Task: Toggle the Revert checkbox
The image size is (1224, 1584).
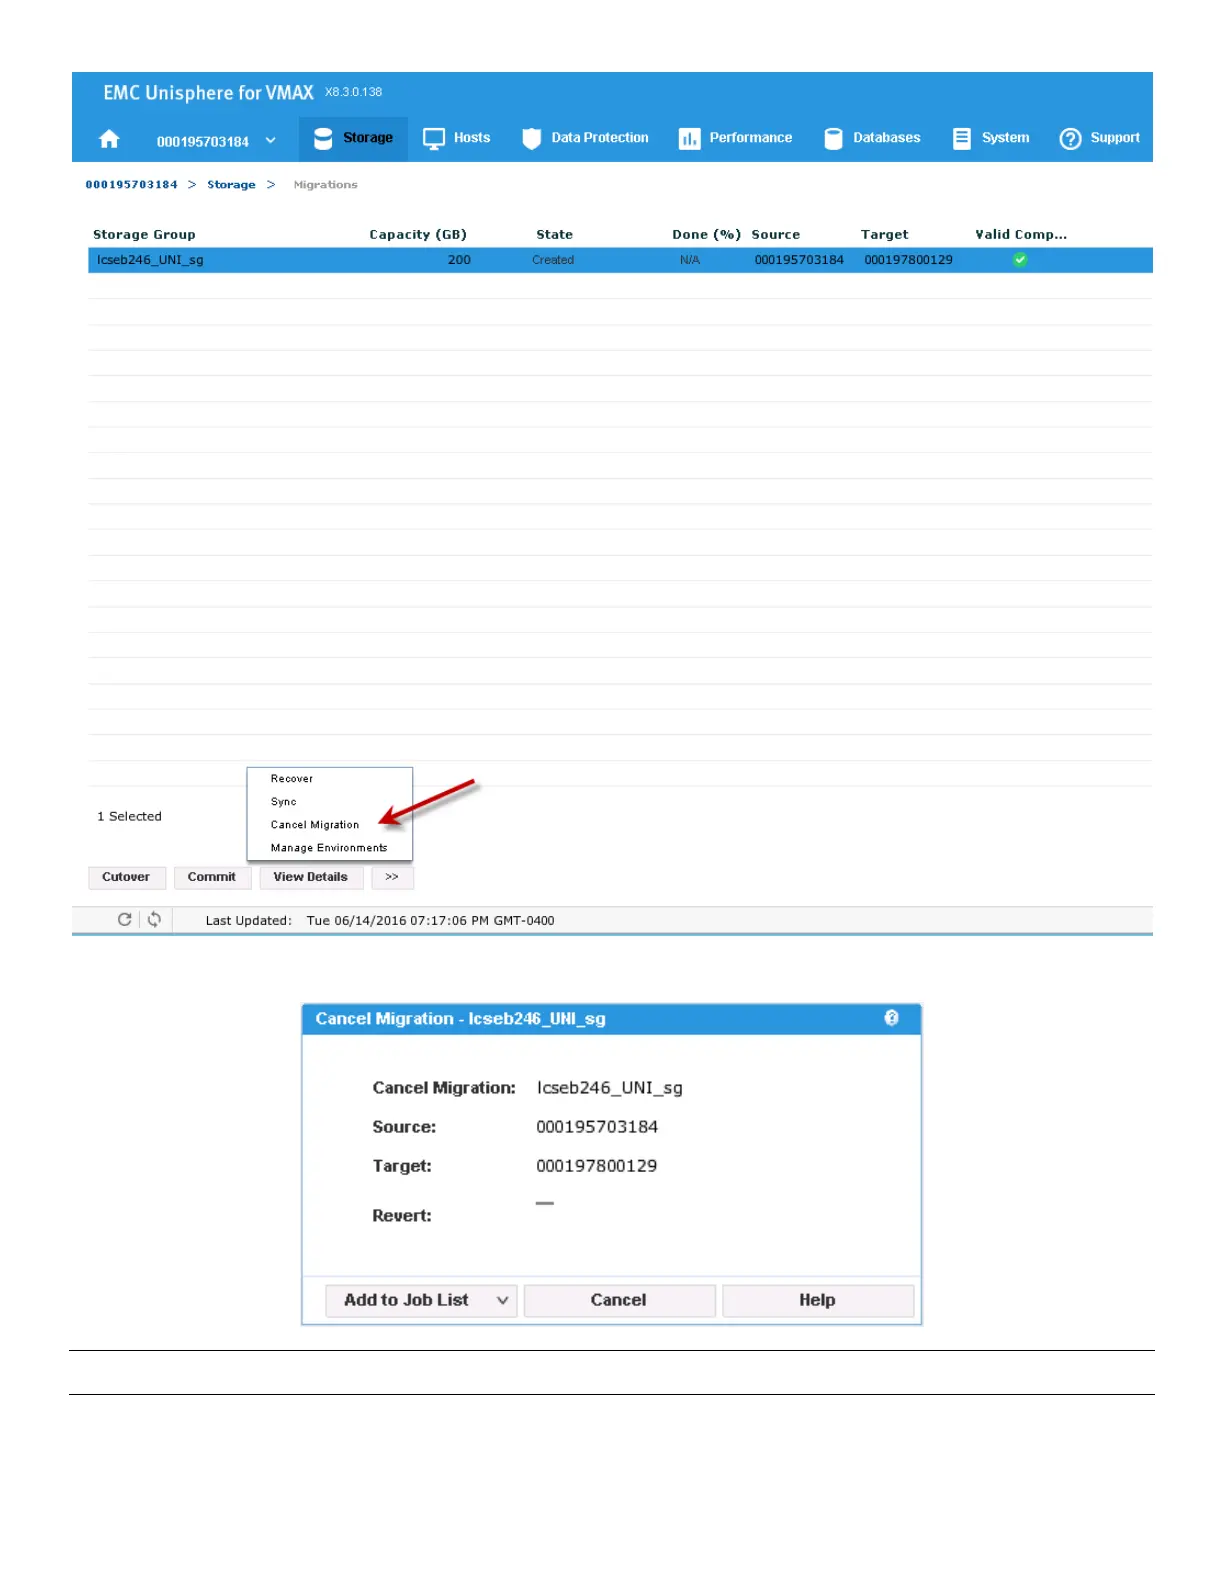Action: point(545,1204)
